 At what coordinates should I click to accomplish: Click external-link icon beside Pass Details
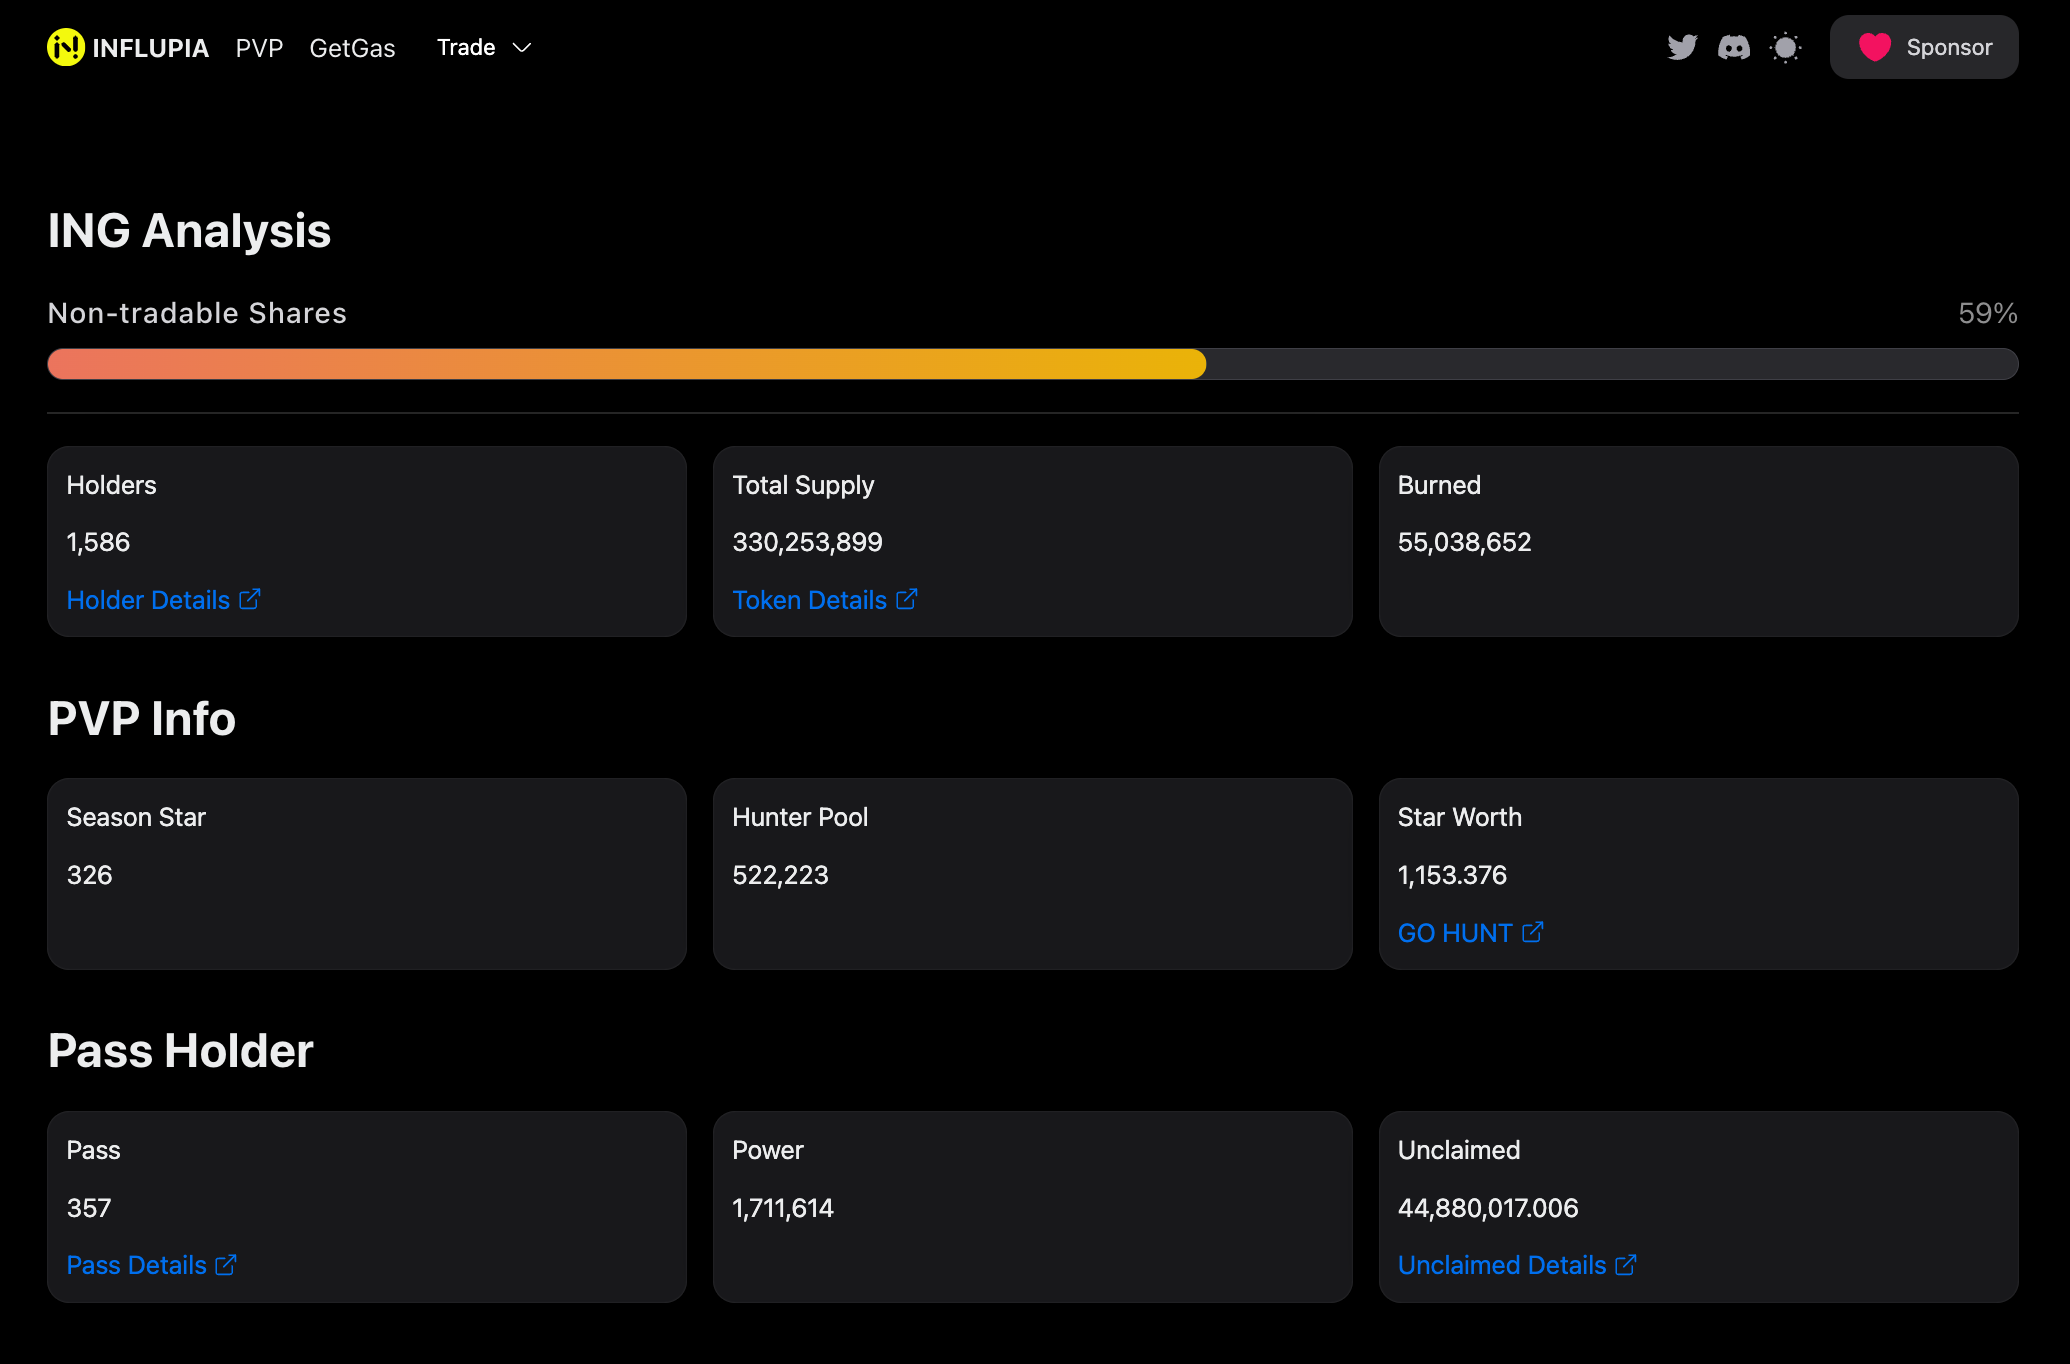pos(227,1265)
